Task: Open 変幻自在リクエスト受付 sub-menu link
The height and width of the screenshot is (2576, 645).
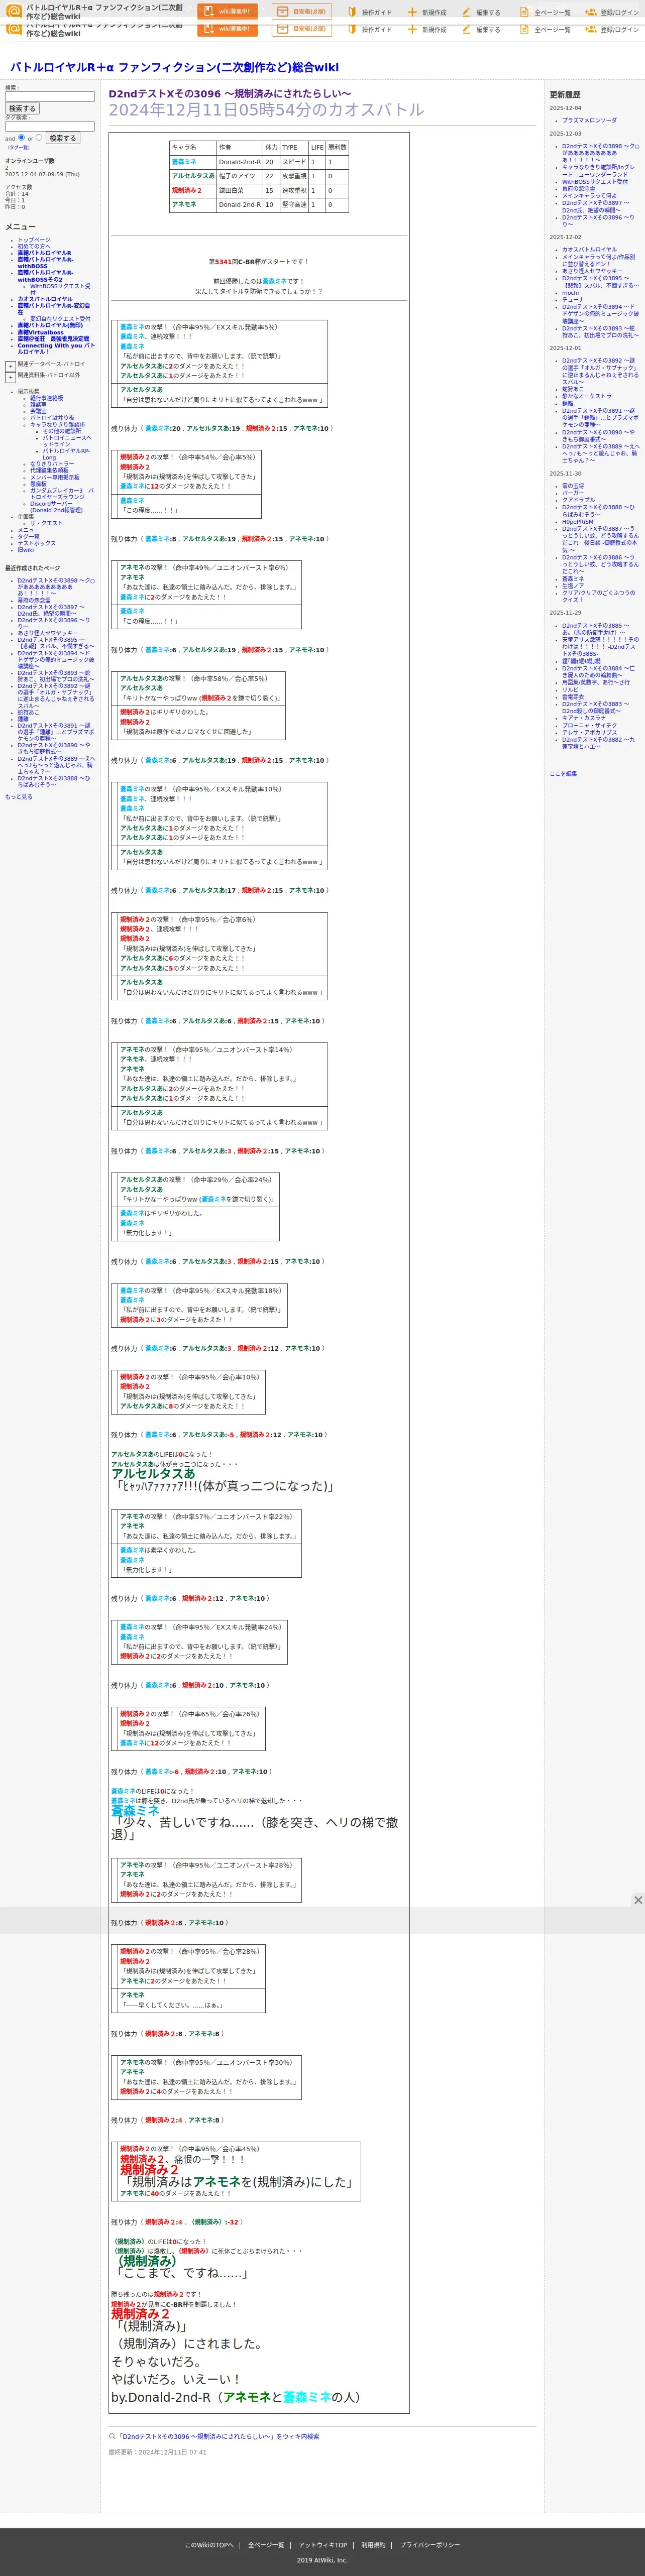Action: click(x=60, y=318)
